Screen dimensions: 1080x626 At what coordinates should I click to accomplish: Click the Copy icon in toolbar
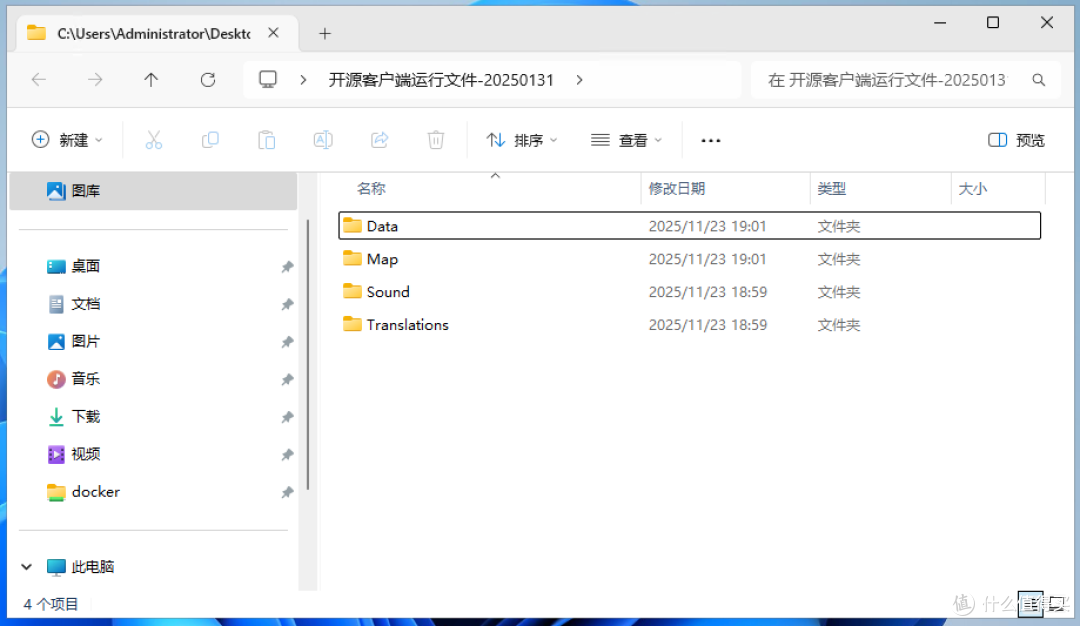pyautogui.click(x=210, y=140)
